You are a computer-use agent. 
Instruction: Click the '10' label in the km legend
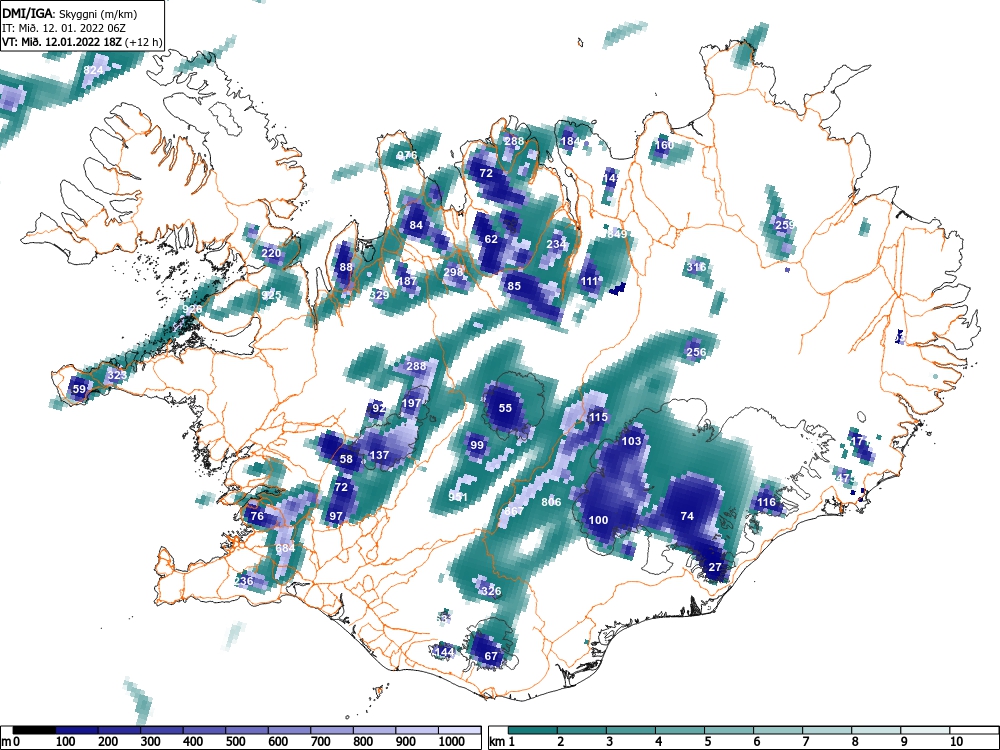(x=956, y=741)
